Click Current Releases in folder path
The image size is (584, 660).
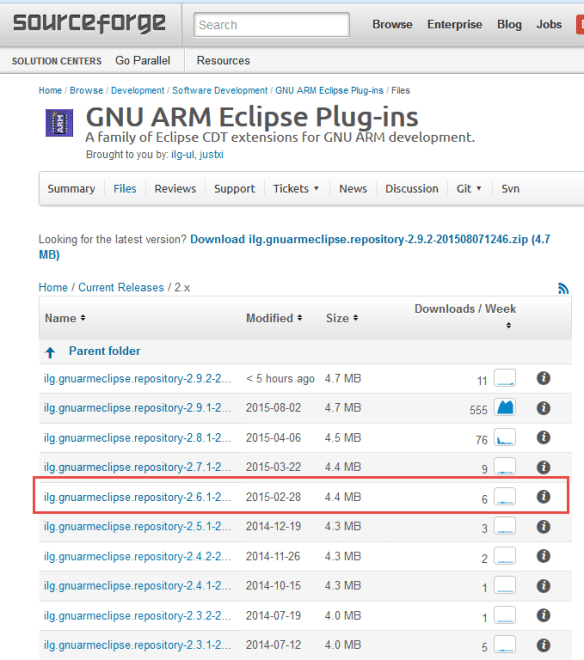click(121, 287)
